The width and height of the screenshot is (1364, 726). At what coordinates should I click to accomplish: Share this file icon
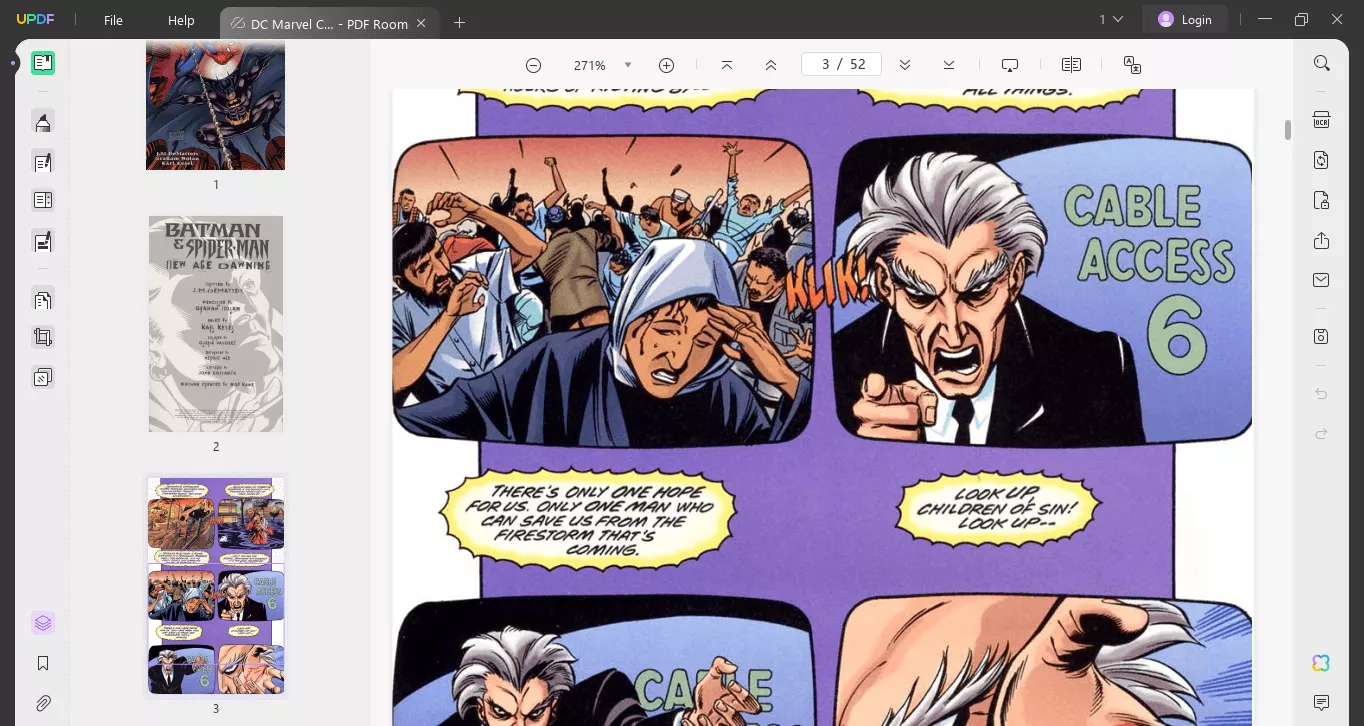click(1321, 241)
